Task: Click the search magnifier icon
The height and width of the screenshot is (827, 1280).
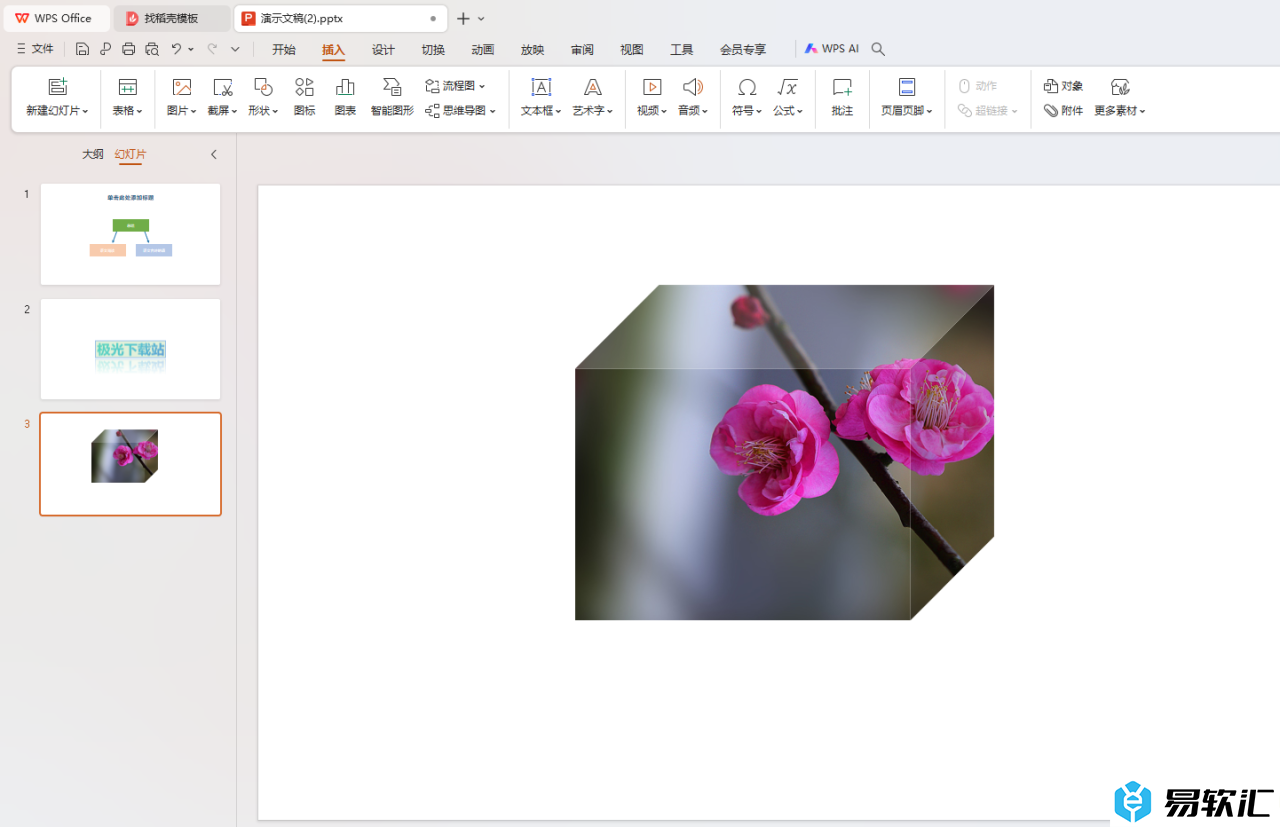Action: (x=878, y=49)
